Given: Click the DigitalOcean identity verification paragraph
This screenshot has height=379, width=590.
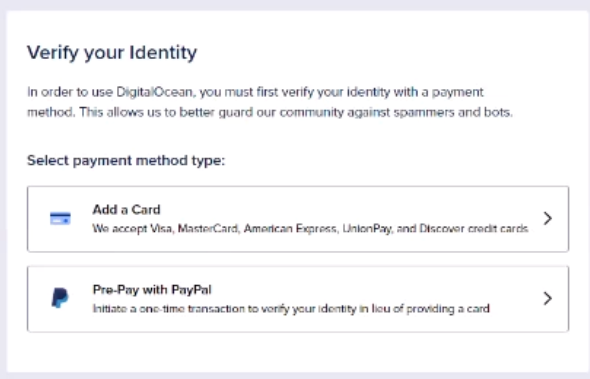Looking at the screenshot, I should [x=270, y=102].
